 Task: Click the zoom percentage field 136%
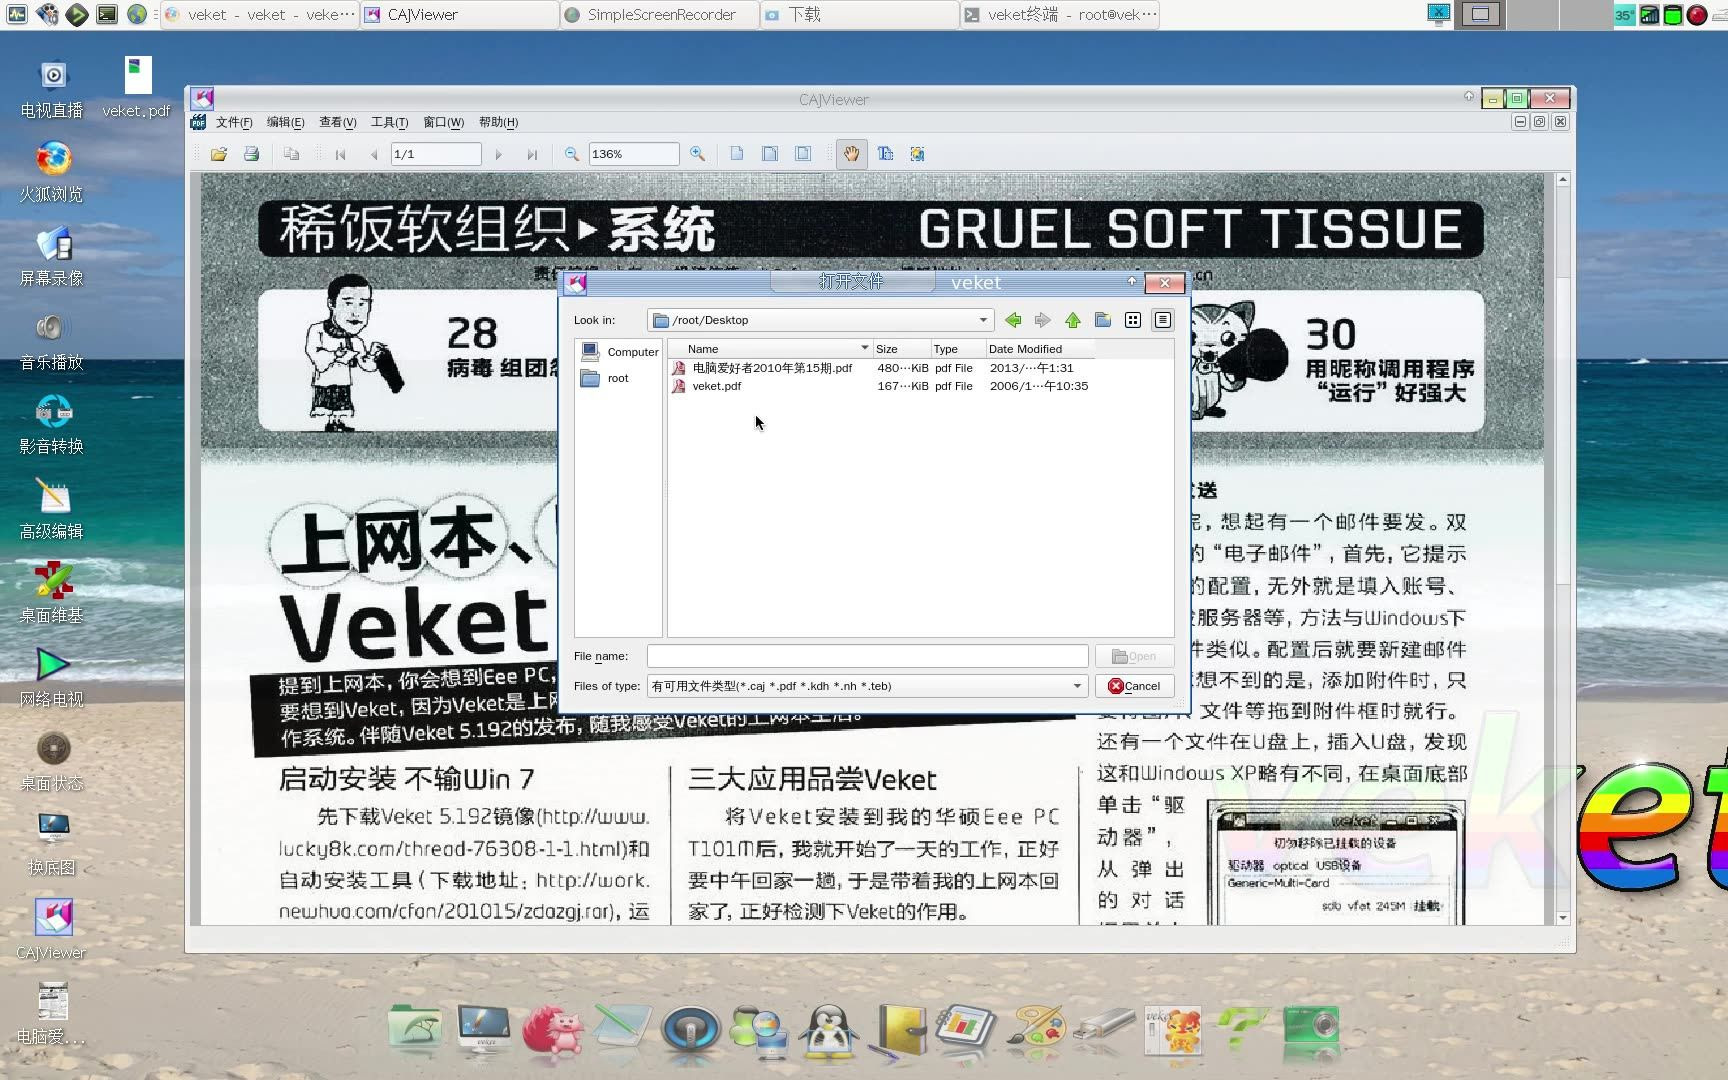[633, 154]
